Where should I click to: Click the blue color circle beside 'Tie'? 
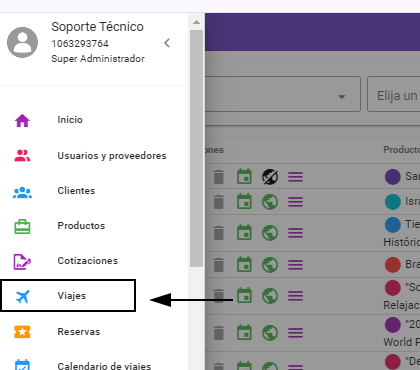(393, 225)
